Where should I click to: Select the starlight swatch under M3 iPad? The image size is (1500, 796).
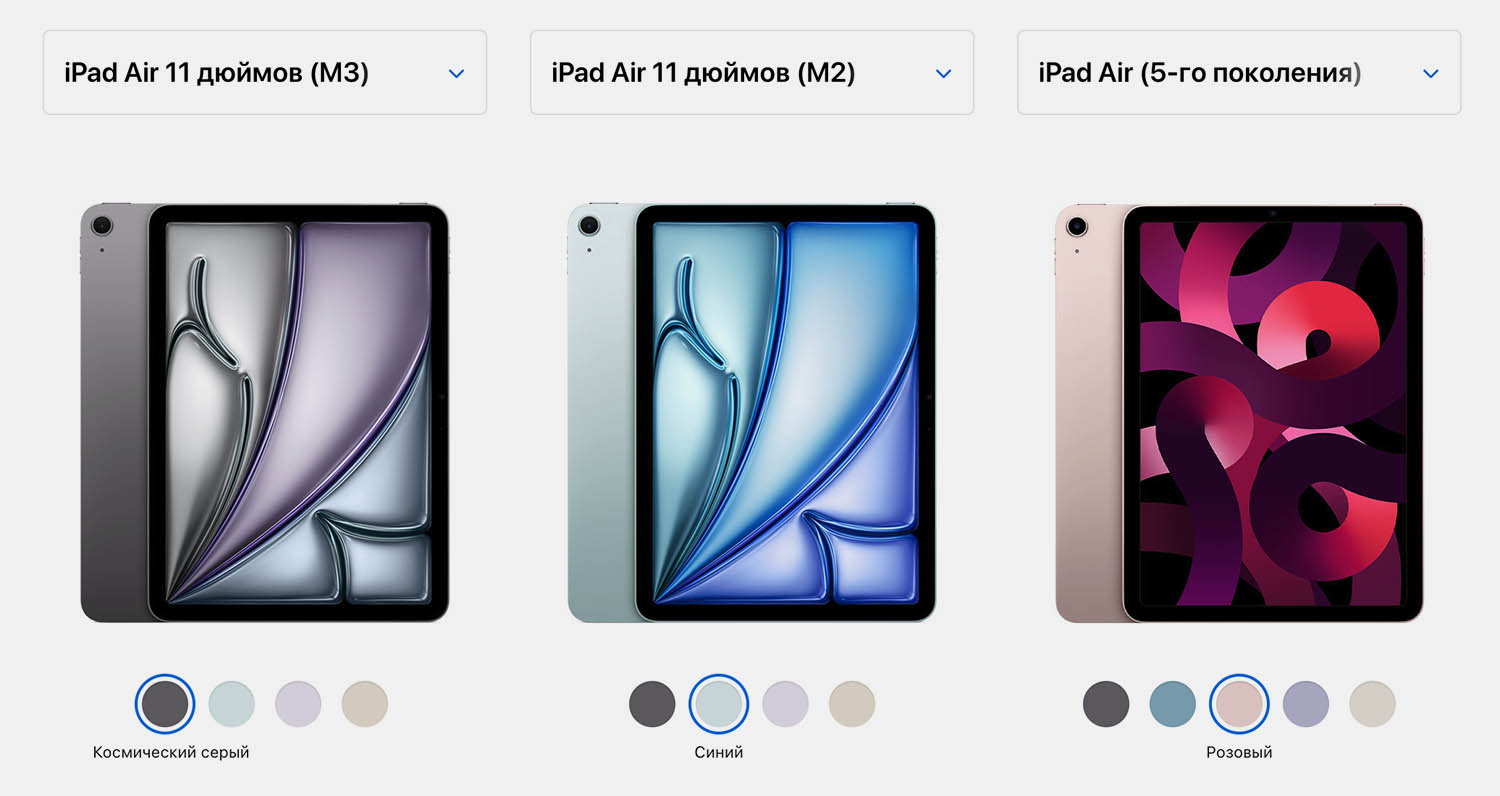click(x=365, y=704)
